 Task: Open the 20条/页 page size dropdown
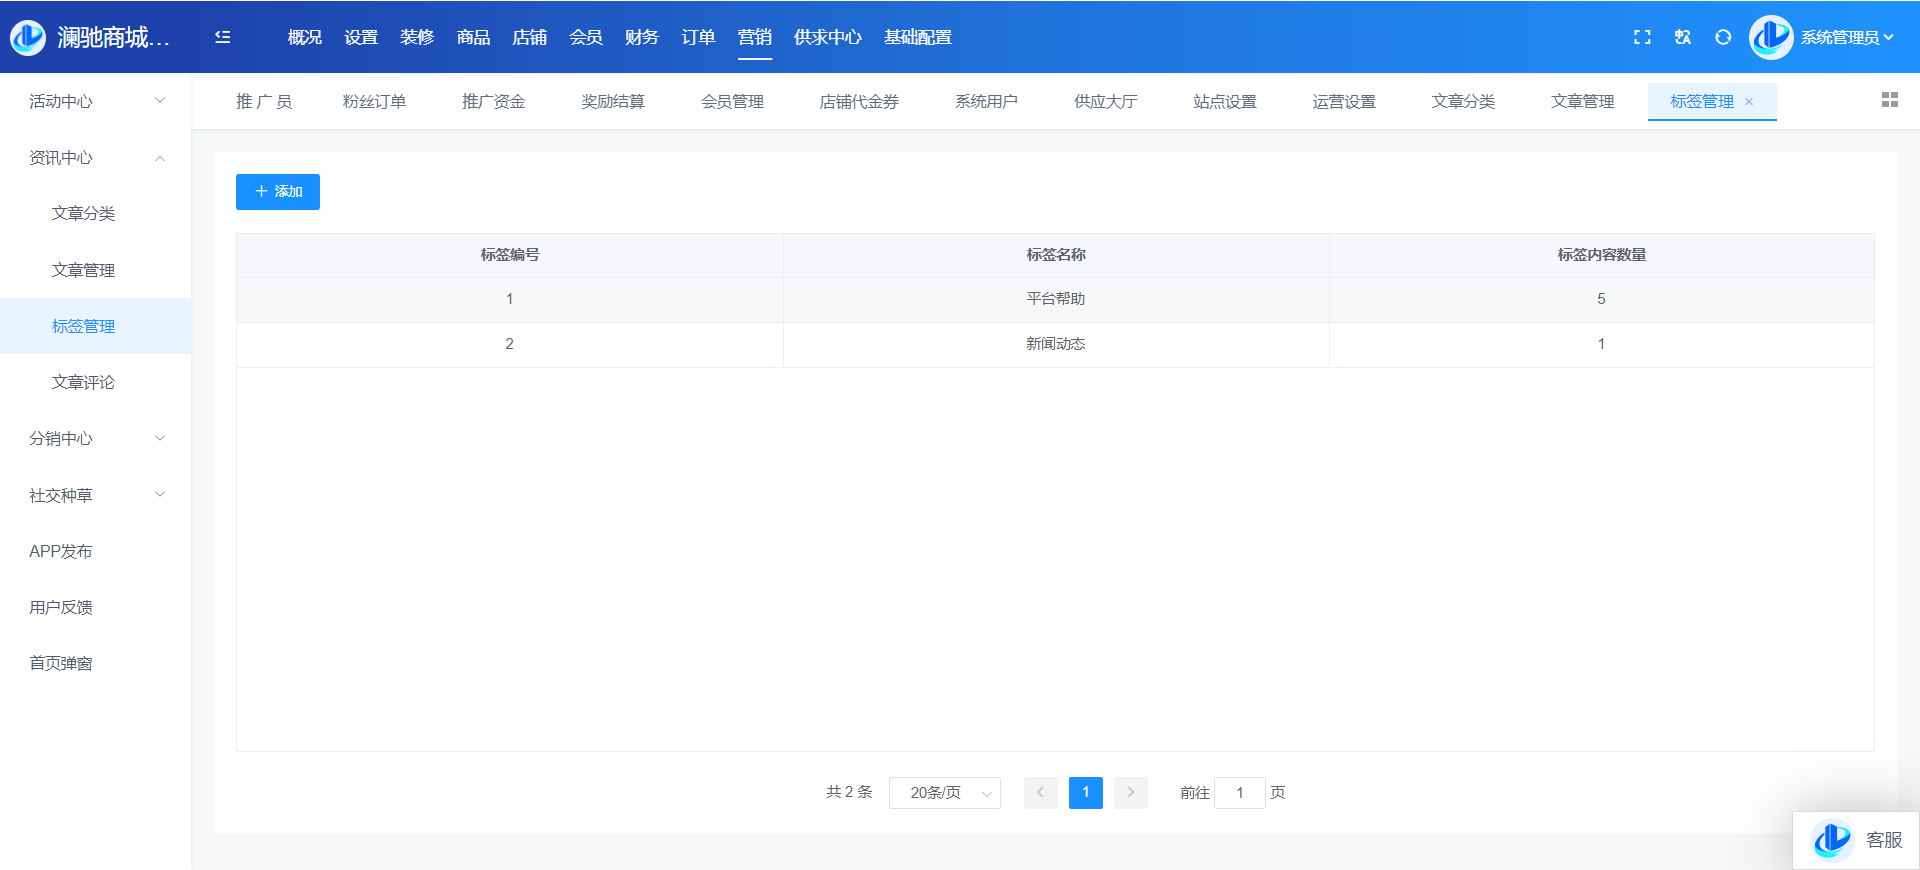tap(944, 793)
